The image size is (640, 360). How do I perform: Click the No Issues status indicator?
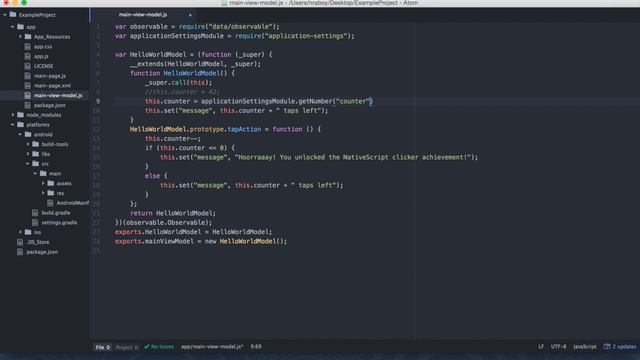[x=159, y=347]
